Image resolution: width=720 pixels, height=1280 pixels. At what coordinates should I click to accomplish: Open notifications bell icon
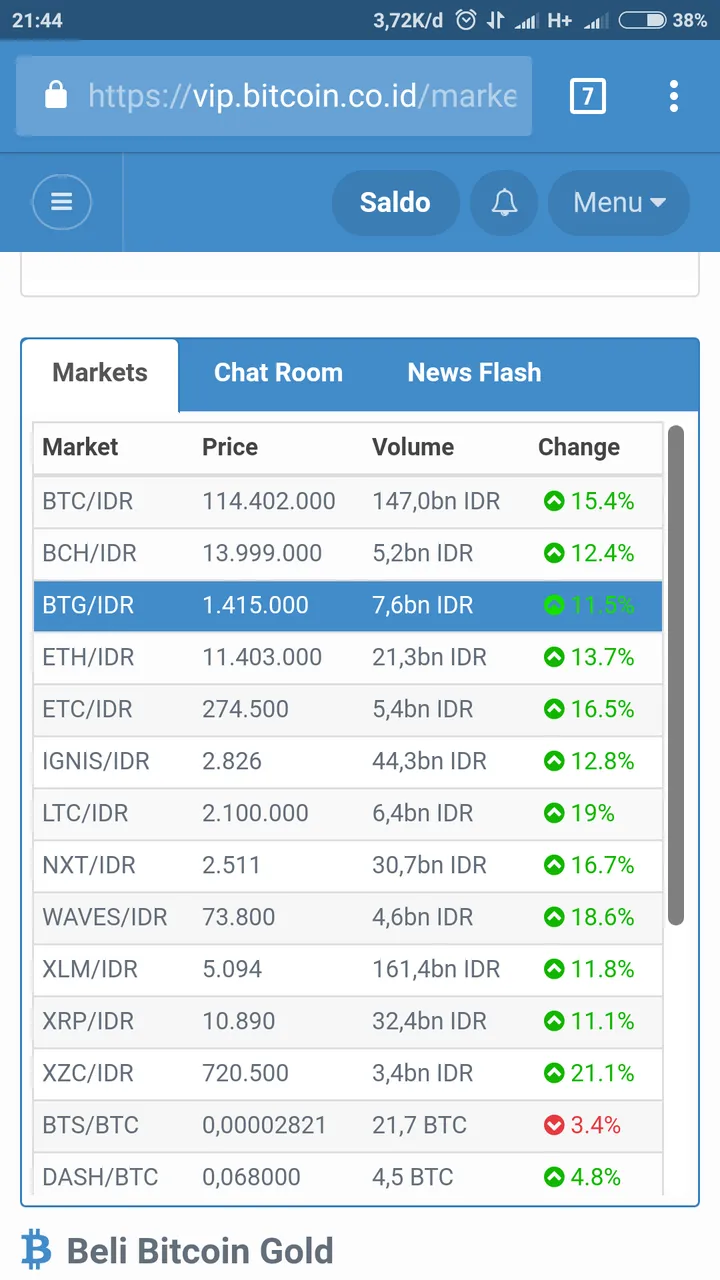pos(504,202)
